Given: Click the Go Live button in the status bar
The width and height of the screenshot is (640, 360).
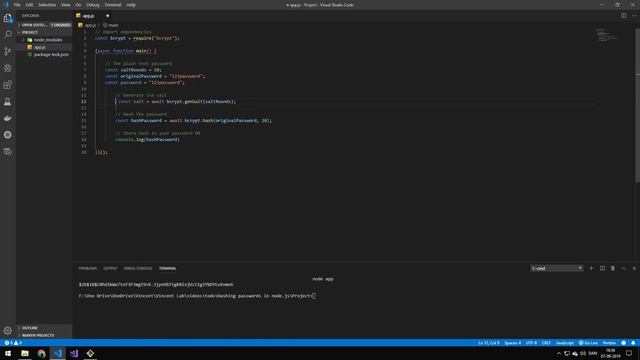Looking at the screenshot, I should click(588, 343).
